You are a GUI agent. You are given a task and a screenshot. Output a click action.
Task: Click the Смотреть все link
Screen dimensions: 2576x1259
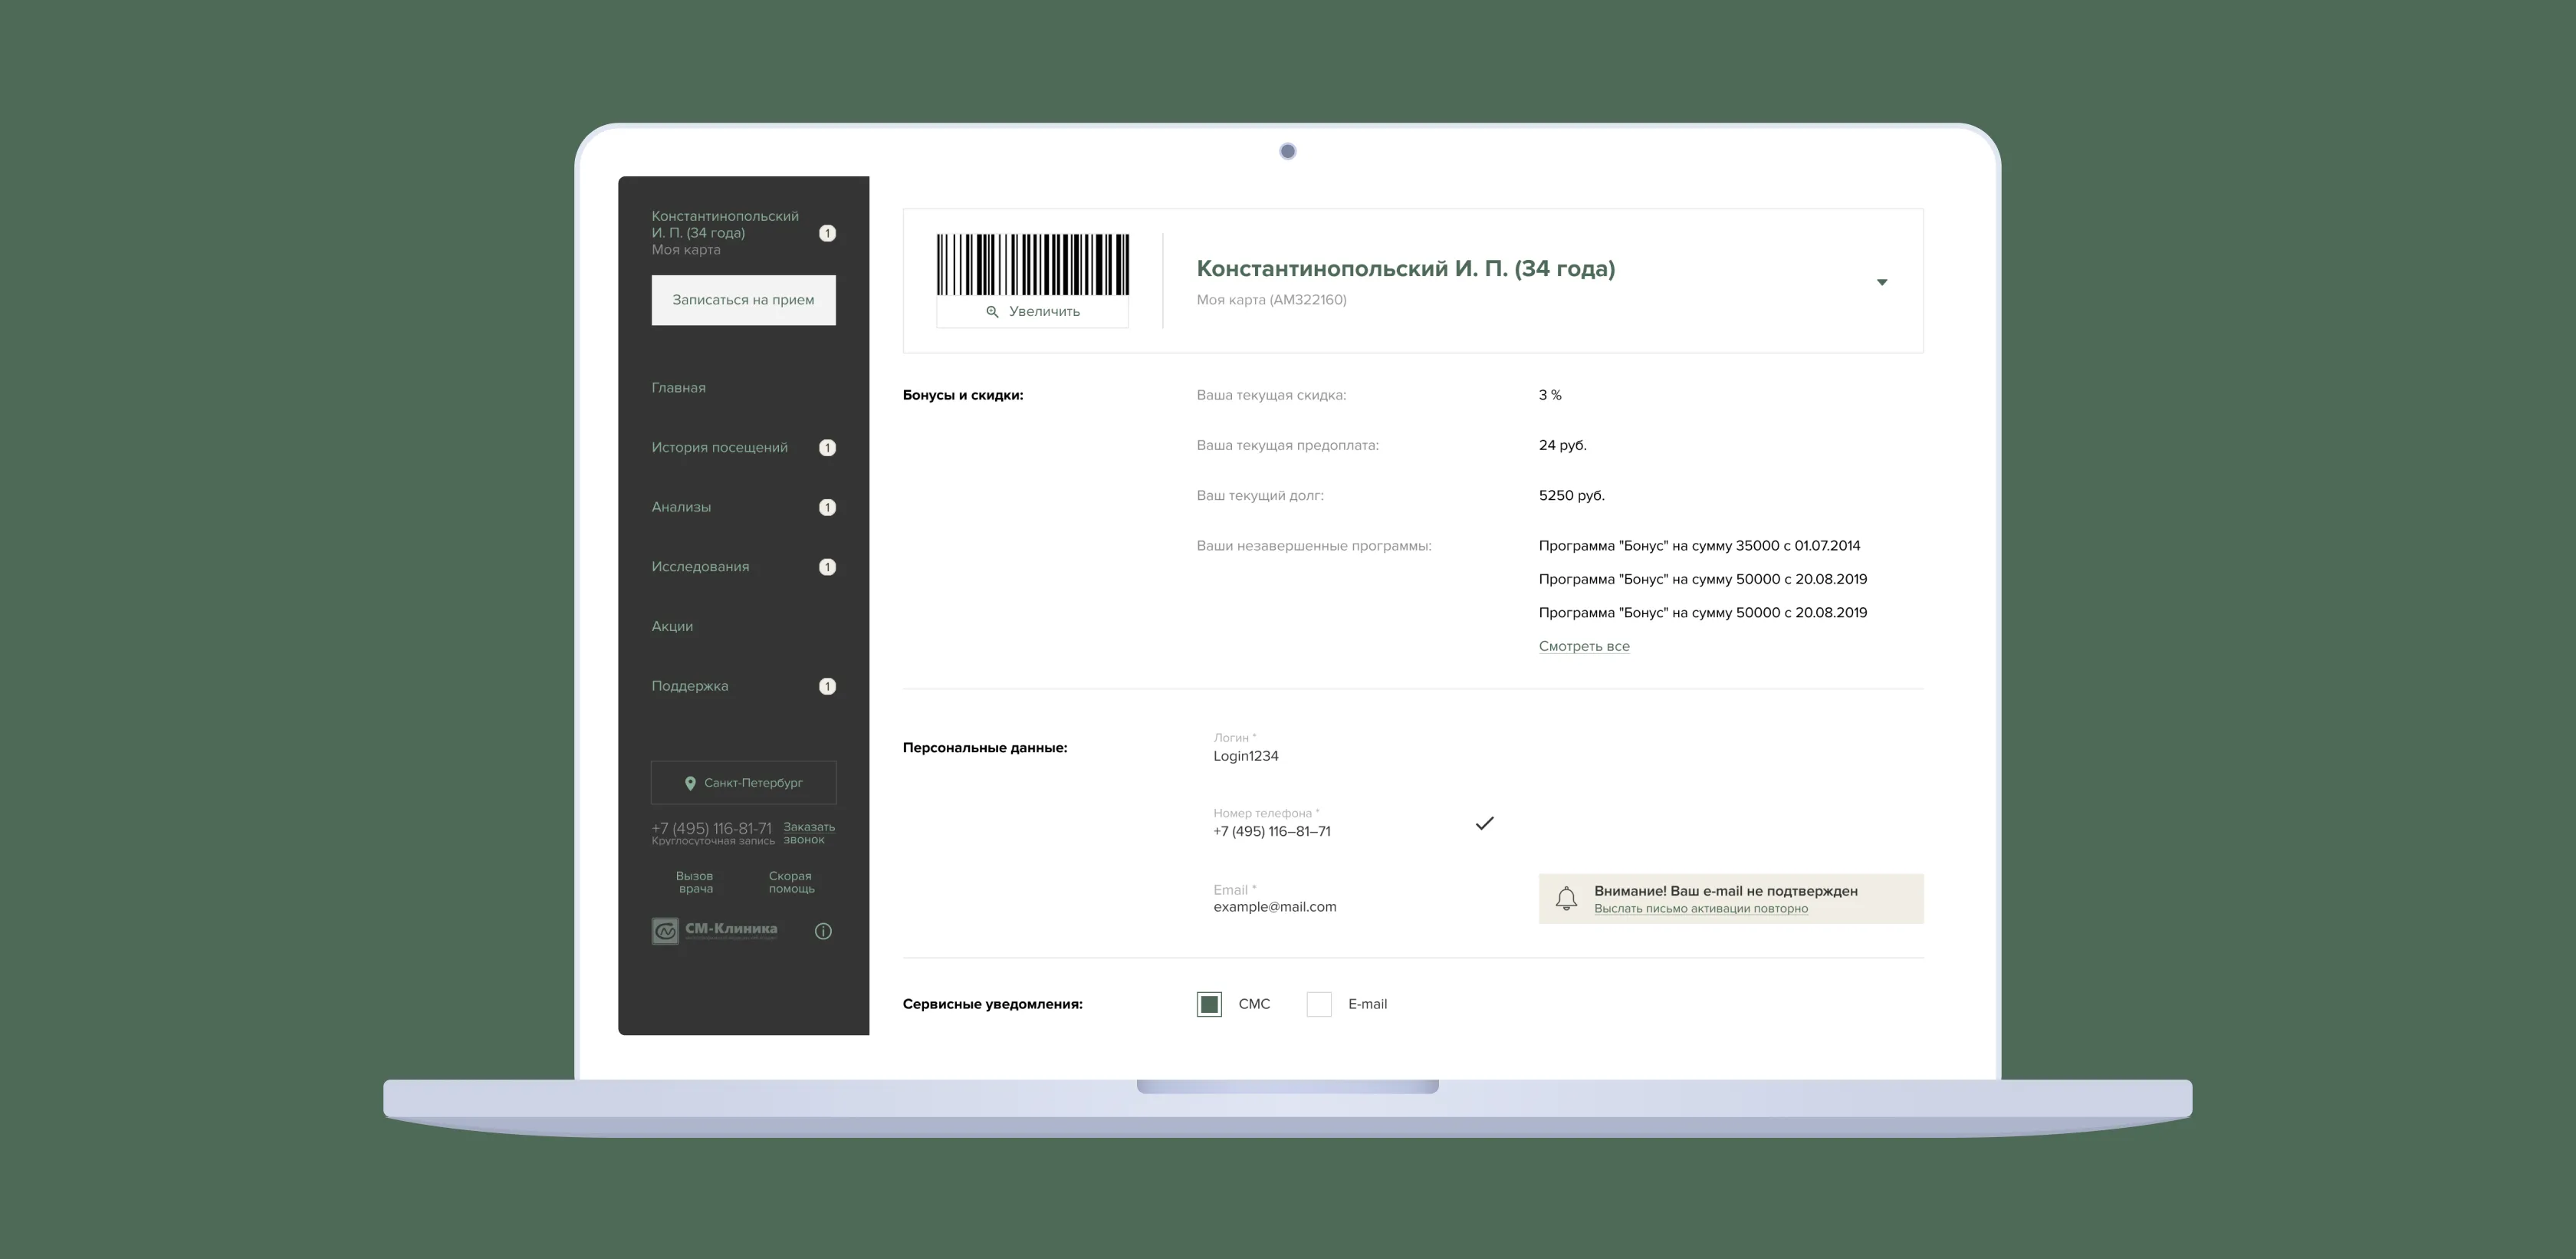coord(1584,646)
